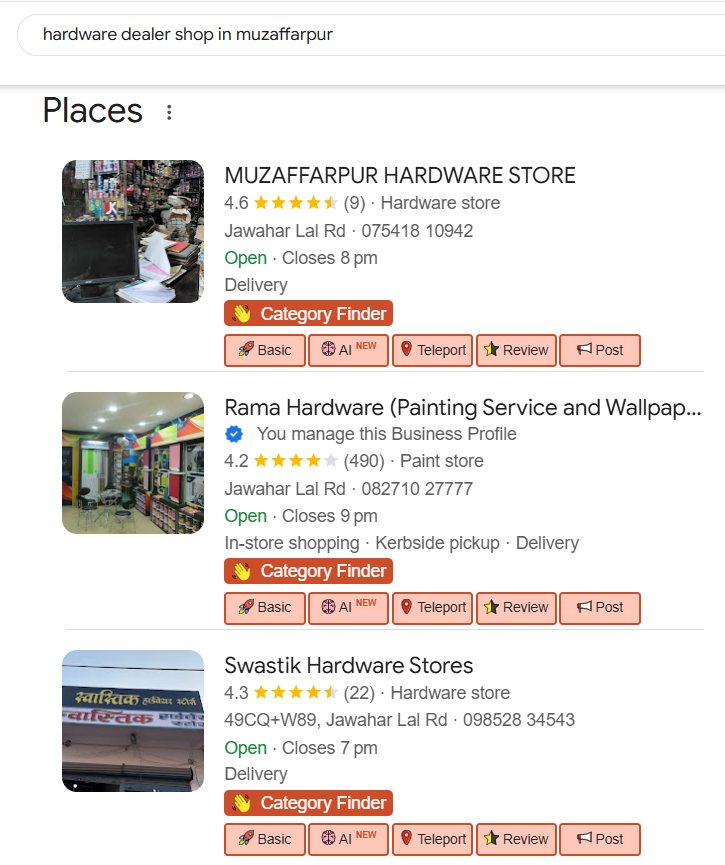
Task: Open Category Finder for Swastik Hardware Stores
Action: (308, 803)
